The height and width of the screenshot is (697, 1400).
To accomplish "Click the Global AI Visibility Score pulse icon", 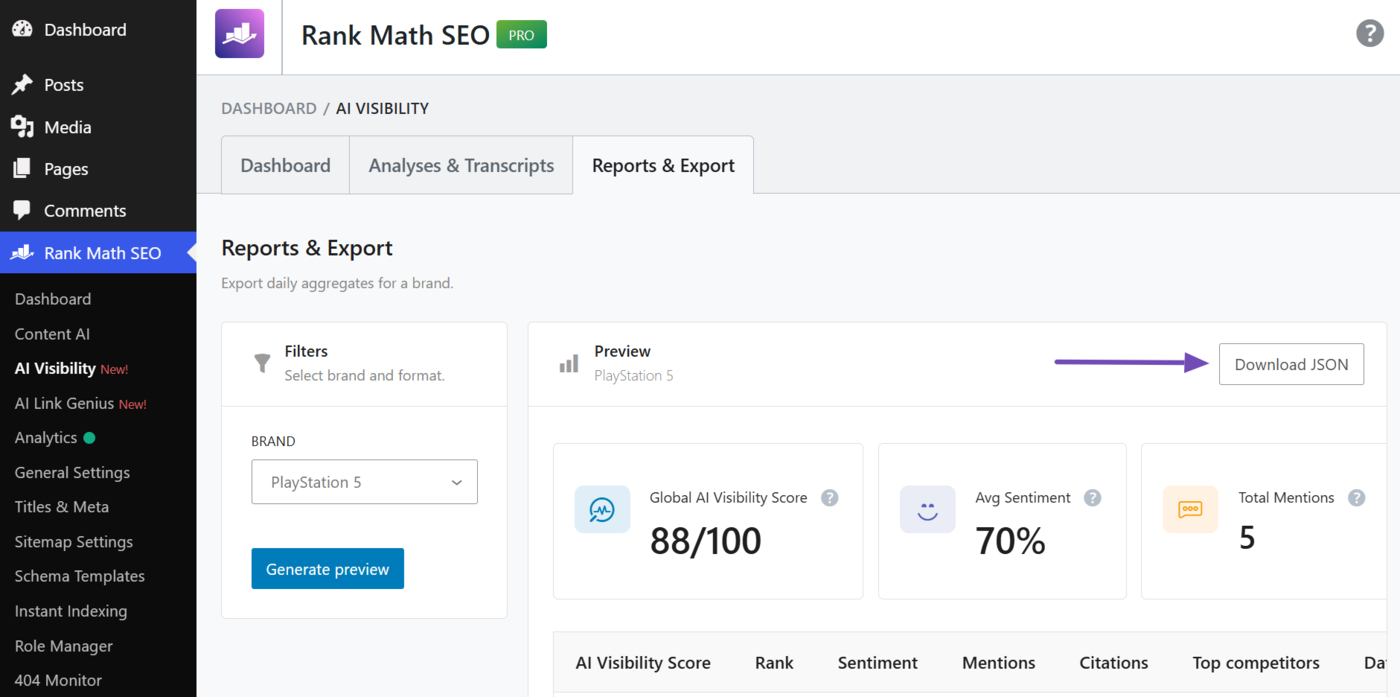I will (602, 509).
